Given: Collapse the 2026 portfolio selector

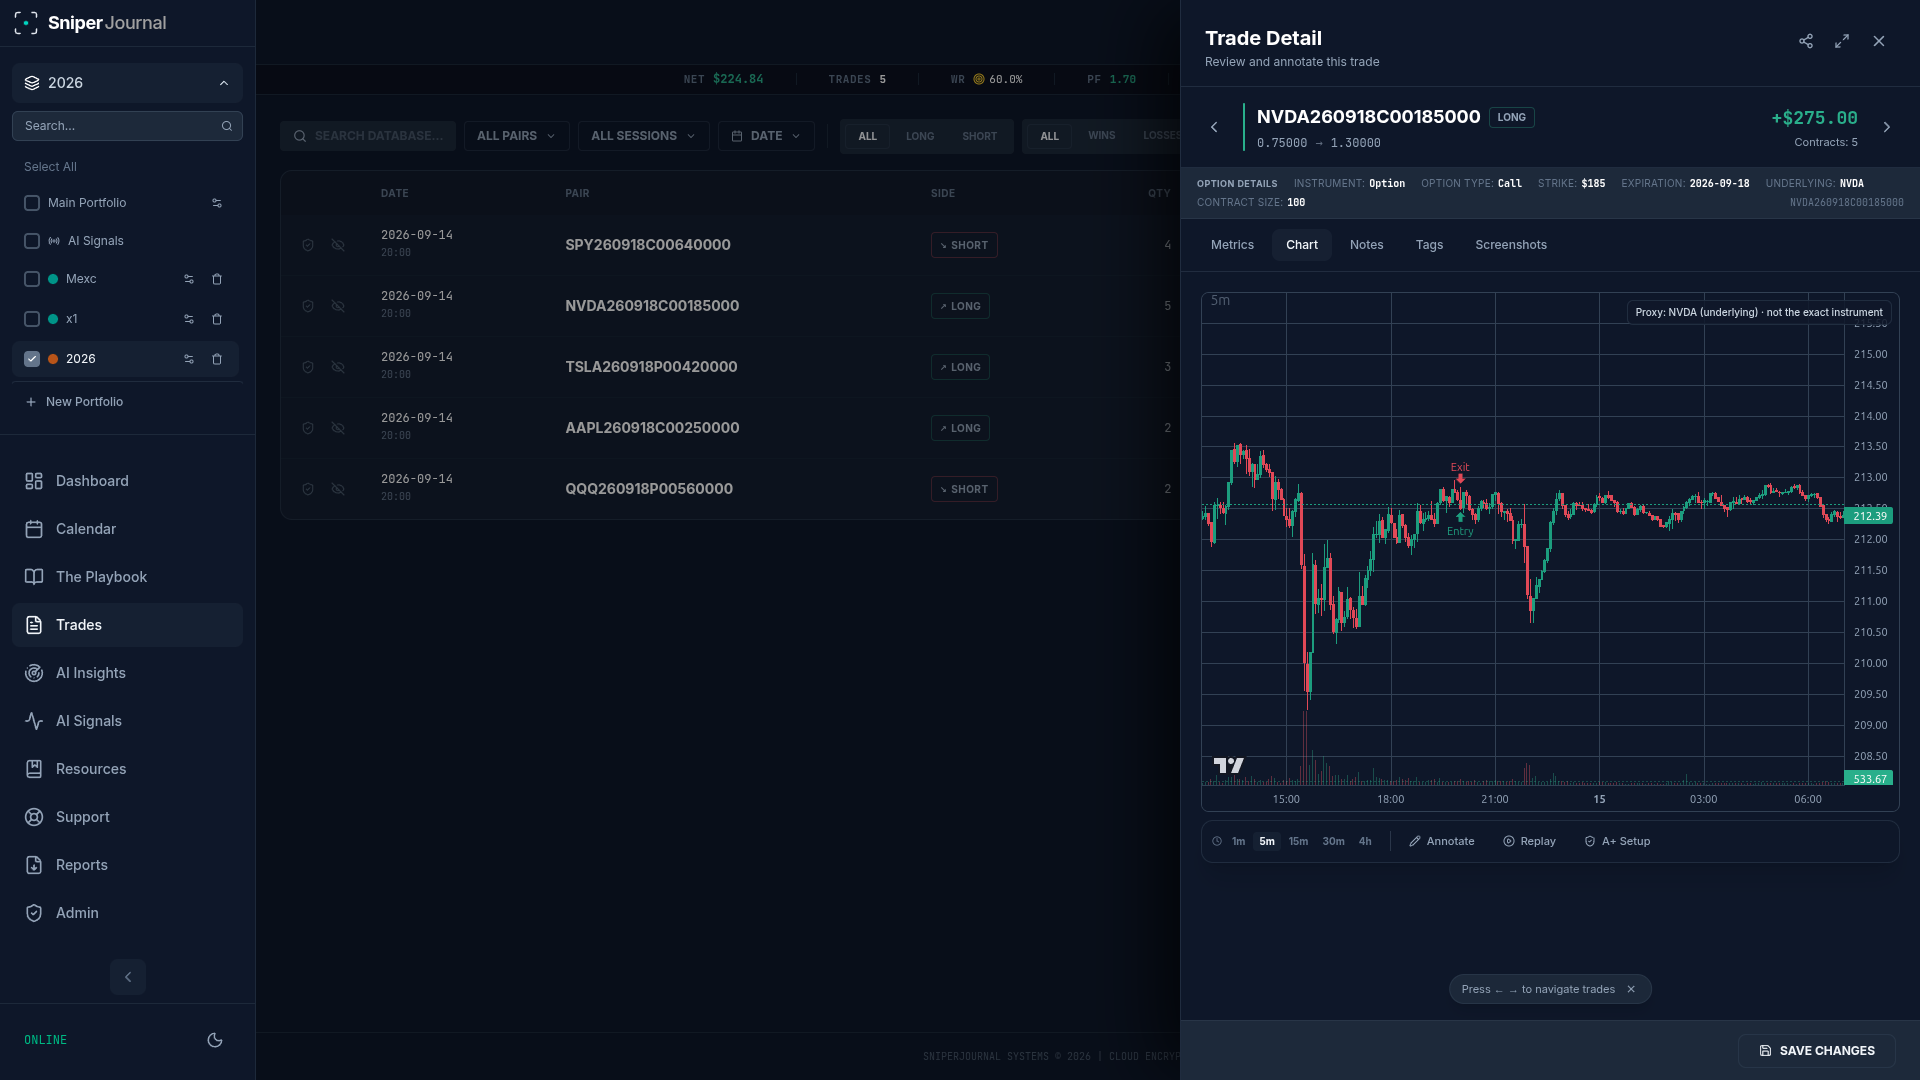Looking at the screenshot, I should point(127,83).
